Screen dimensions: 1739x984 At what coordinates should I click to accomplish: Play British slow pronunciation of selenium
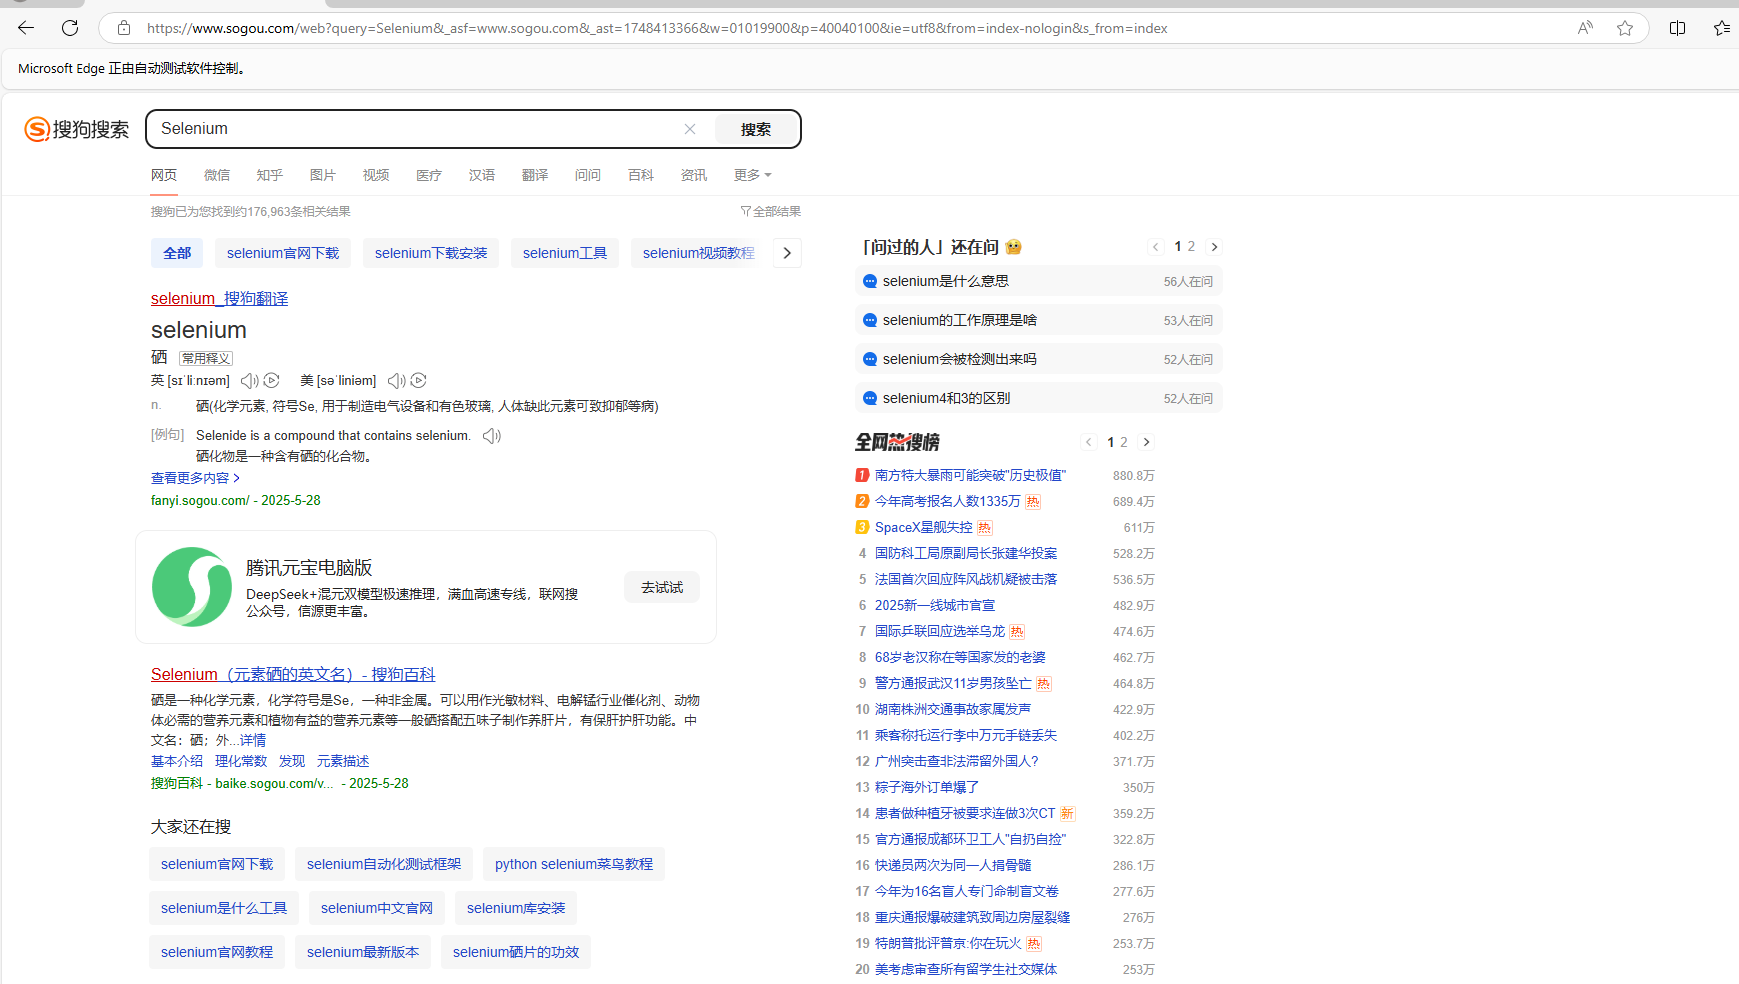(x=272, y=381)
